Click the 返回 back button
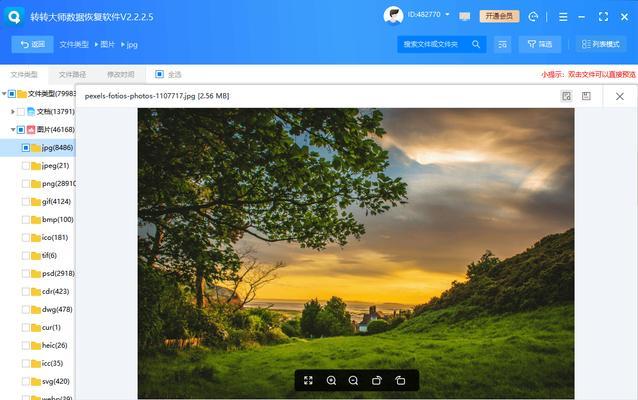Screen dimensions: 638x400 [x=33, y=44]
